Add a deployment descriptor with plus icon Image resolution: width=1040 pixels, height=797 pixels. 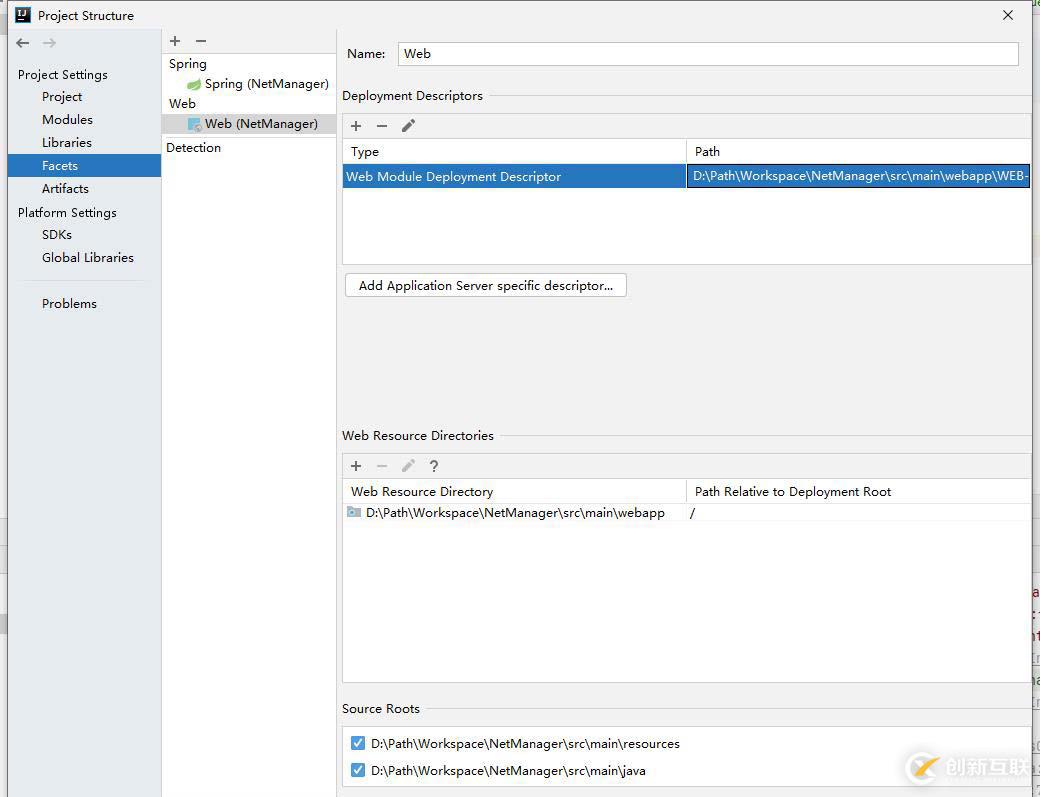(x=356, y=126)
